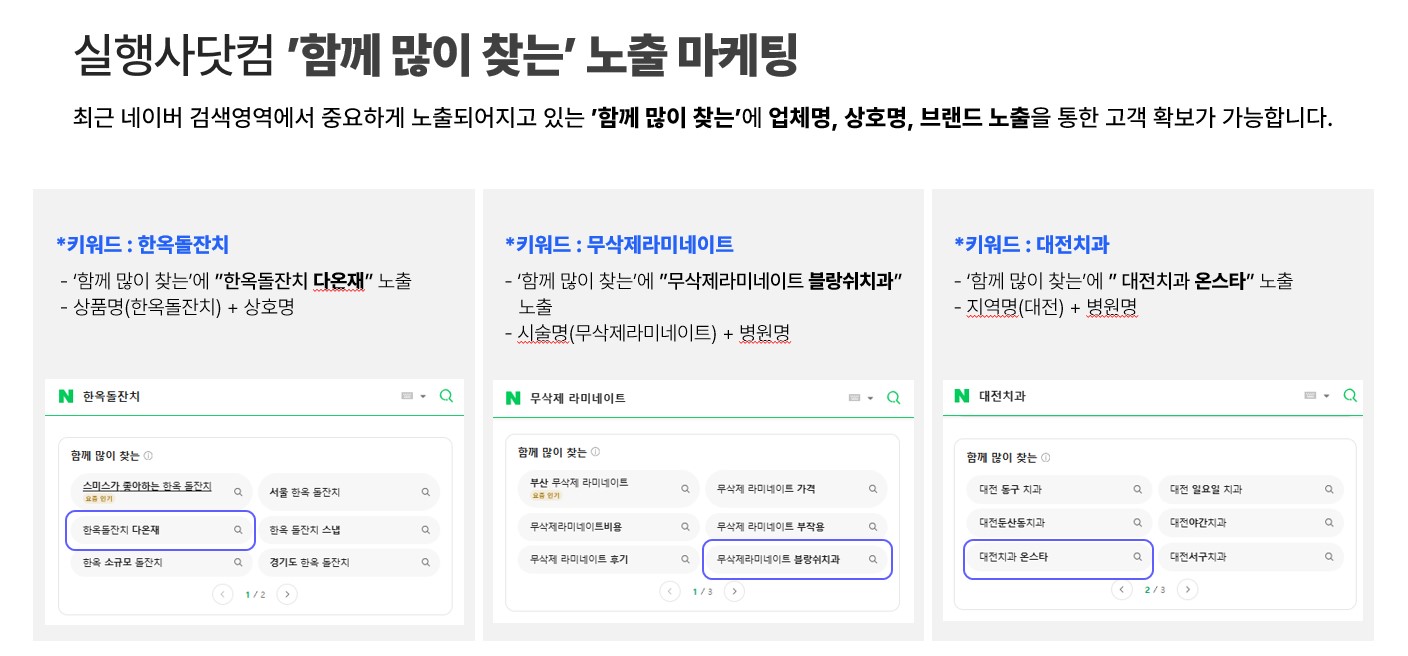Click the Naver logo beside 무삭제 라미네이트
This screenshot has height=656, width=1408.
(x=513, y=398)
